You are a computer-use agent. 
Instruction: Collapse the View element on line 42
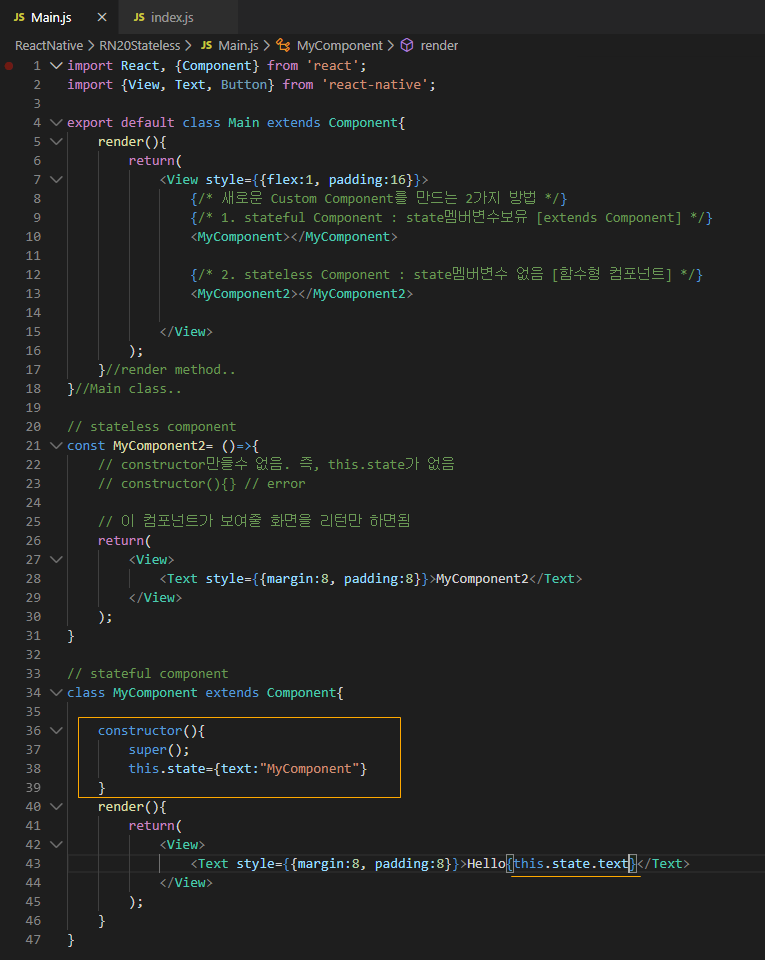click(x=56, y=844)
